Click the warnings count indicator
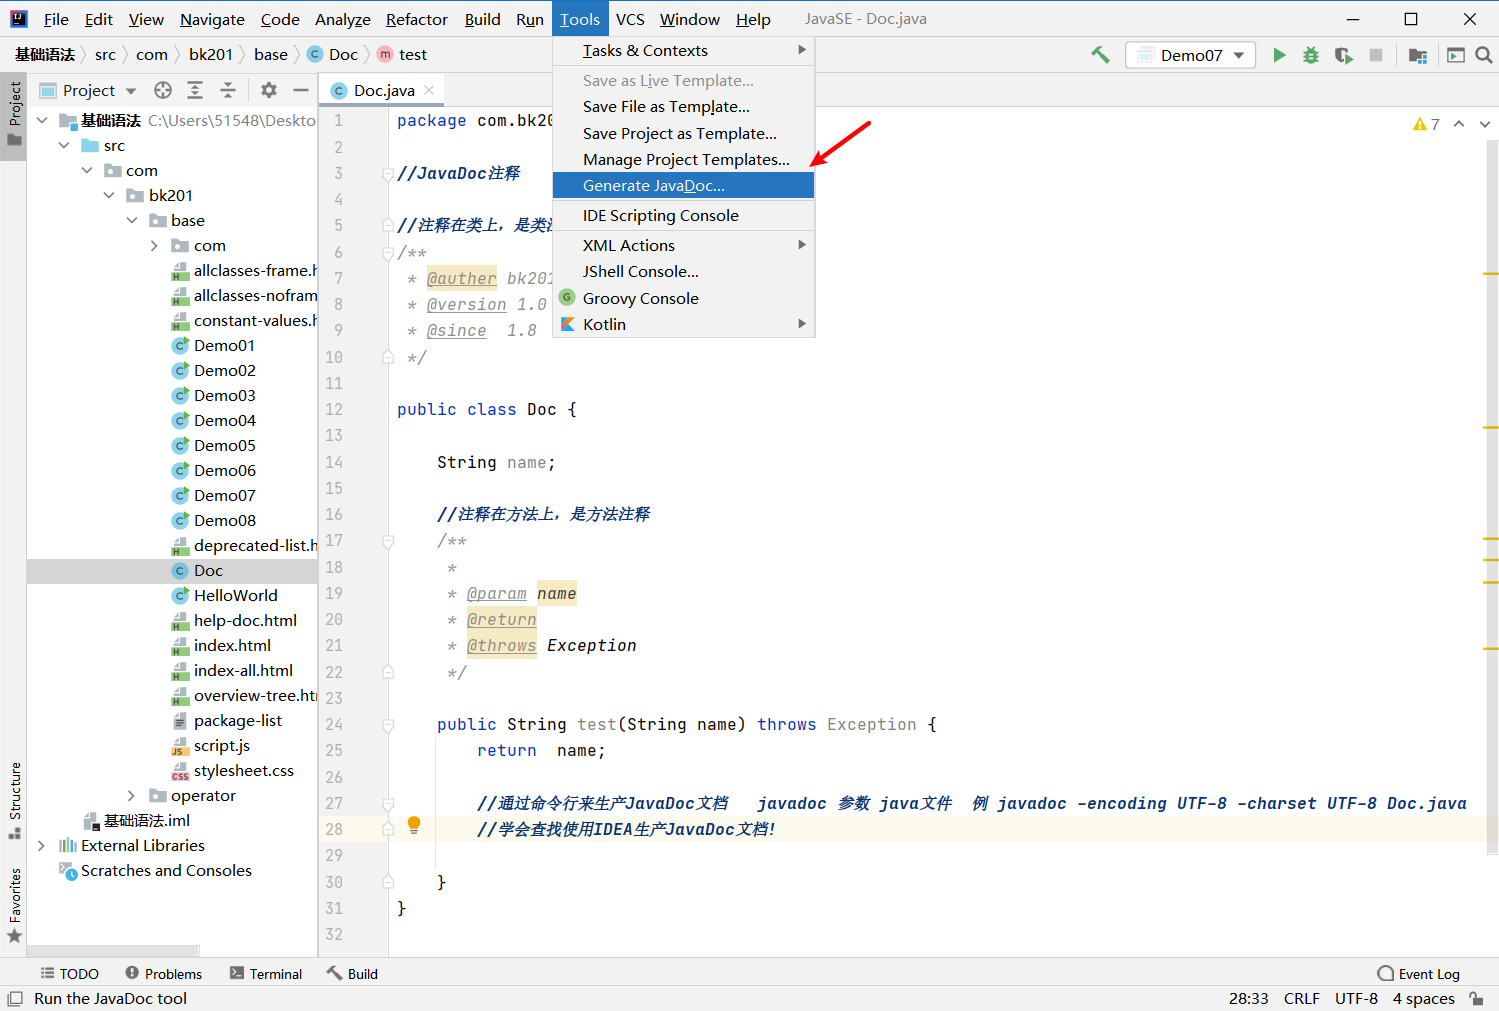This screenshot has width=1499, height=1011. (1426, 124)
